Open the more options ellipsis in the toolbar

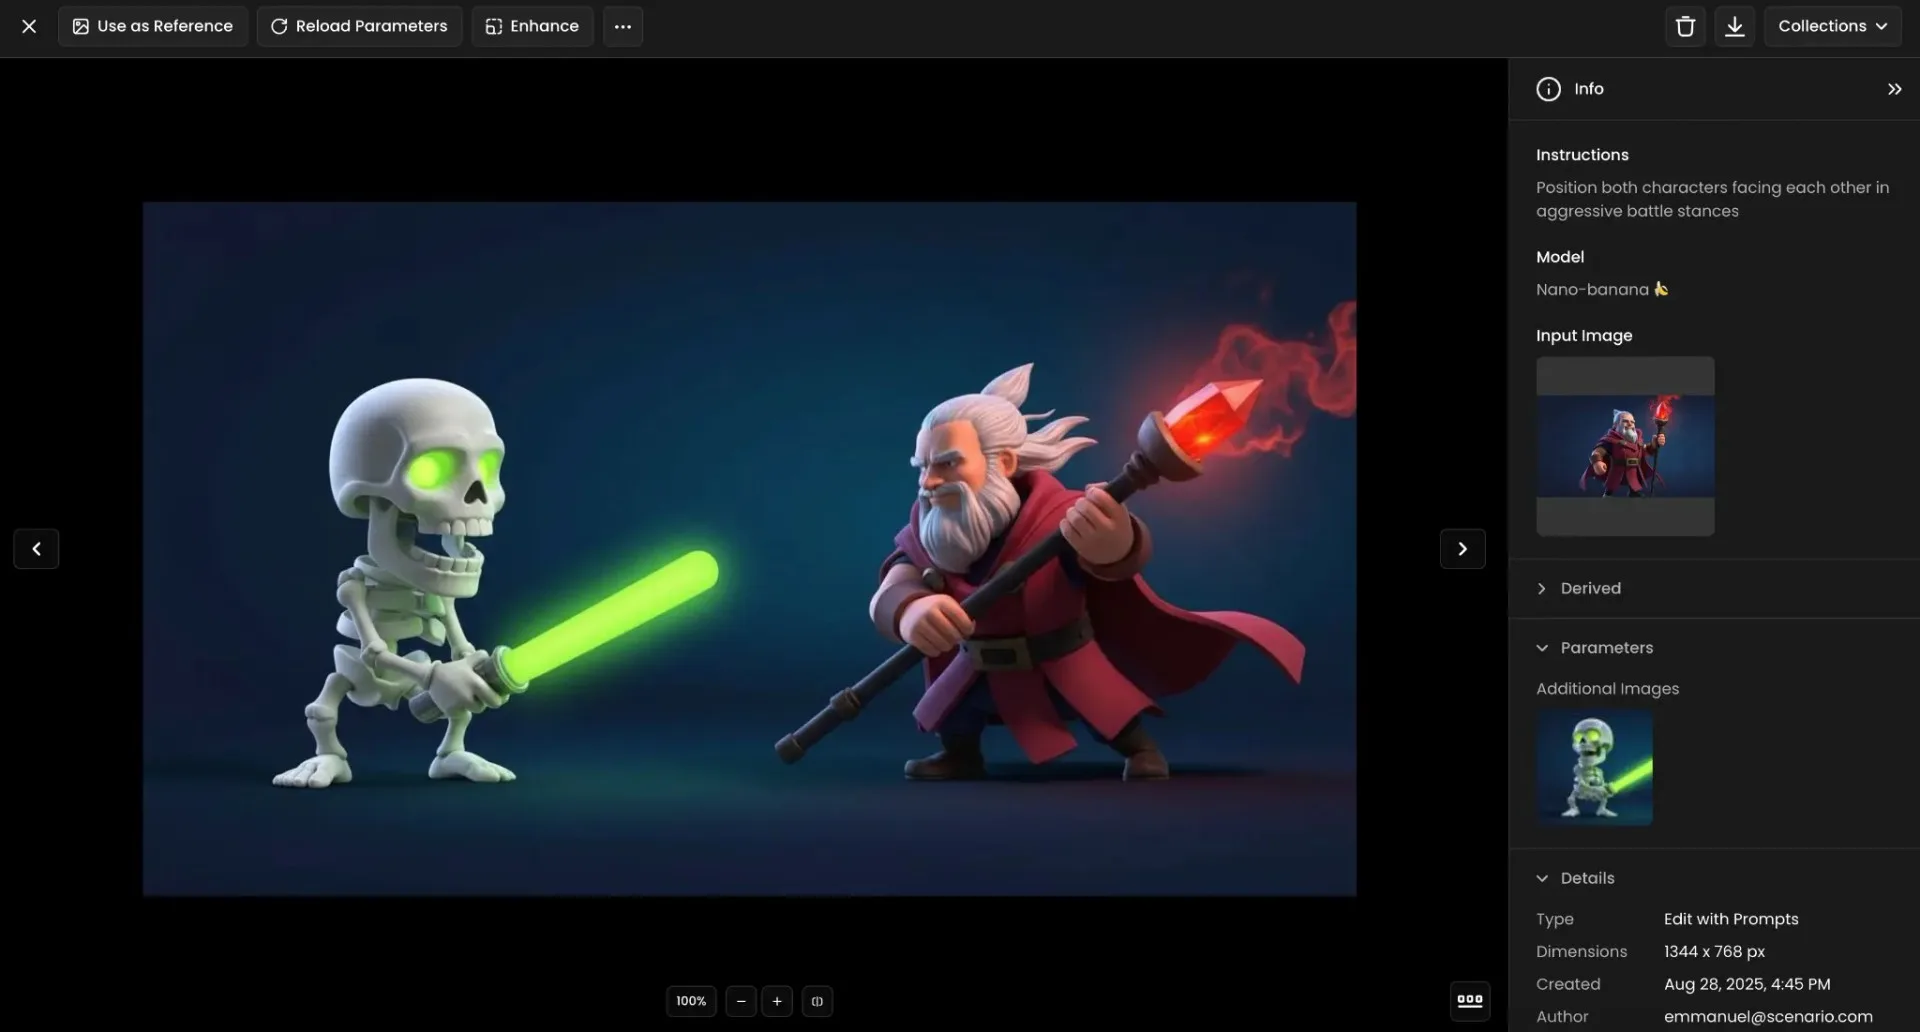(622, 26)
